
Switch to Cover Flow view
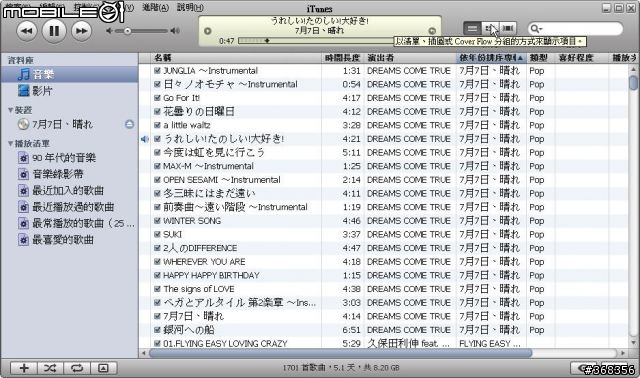click(508, 28)
